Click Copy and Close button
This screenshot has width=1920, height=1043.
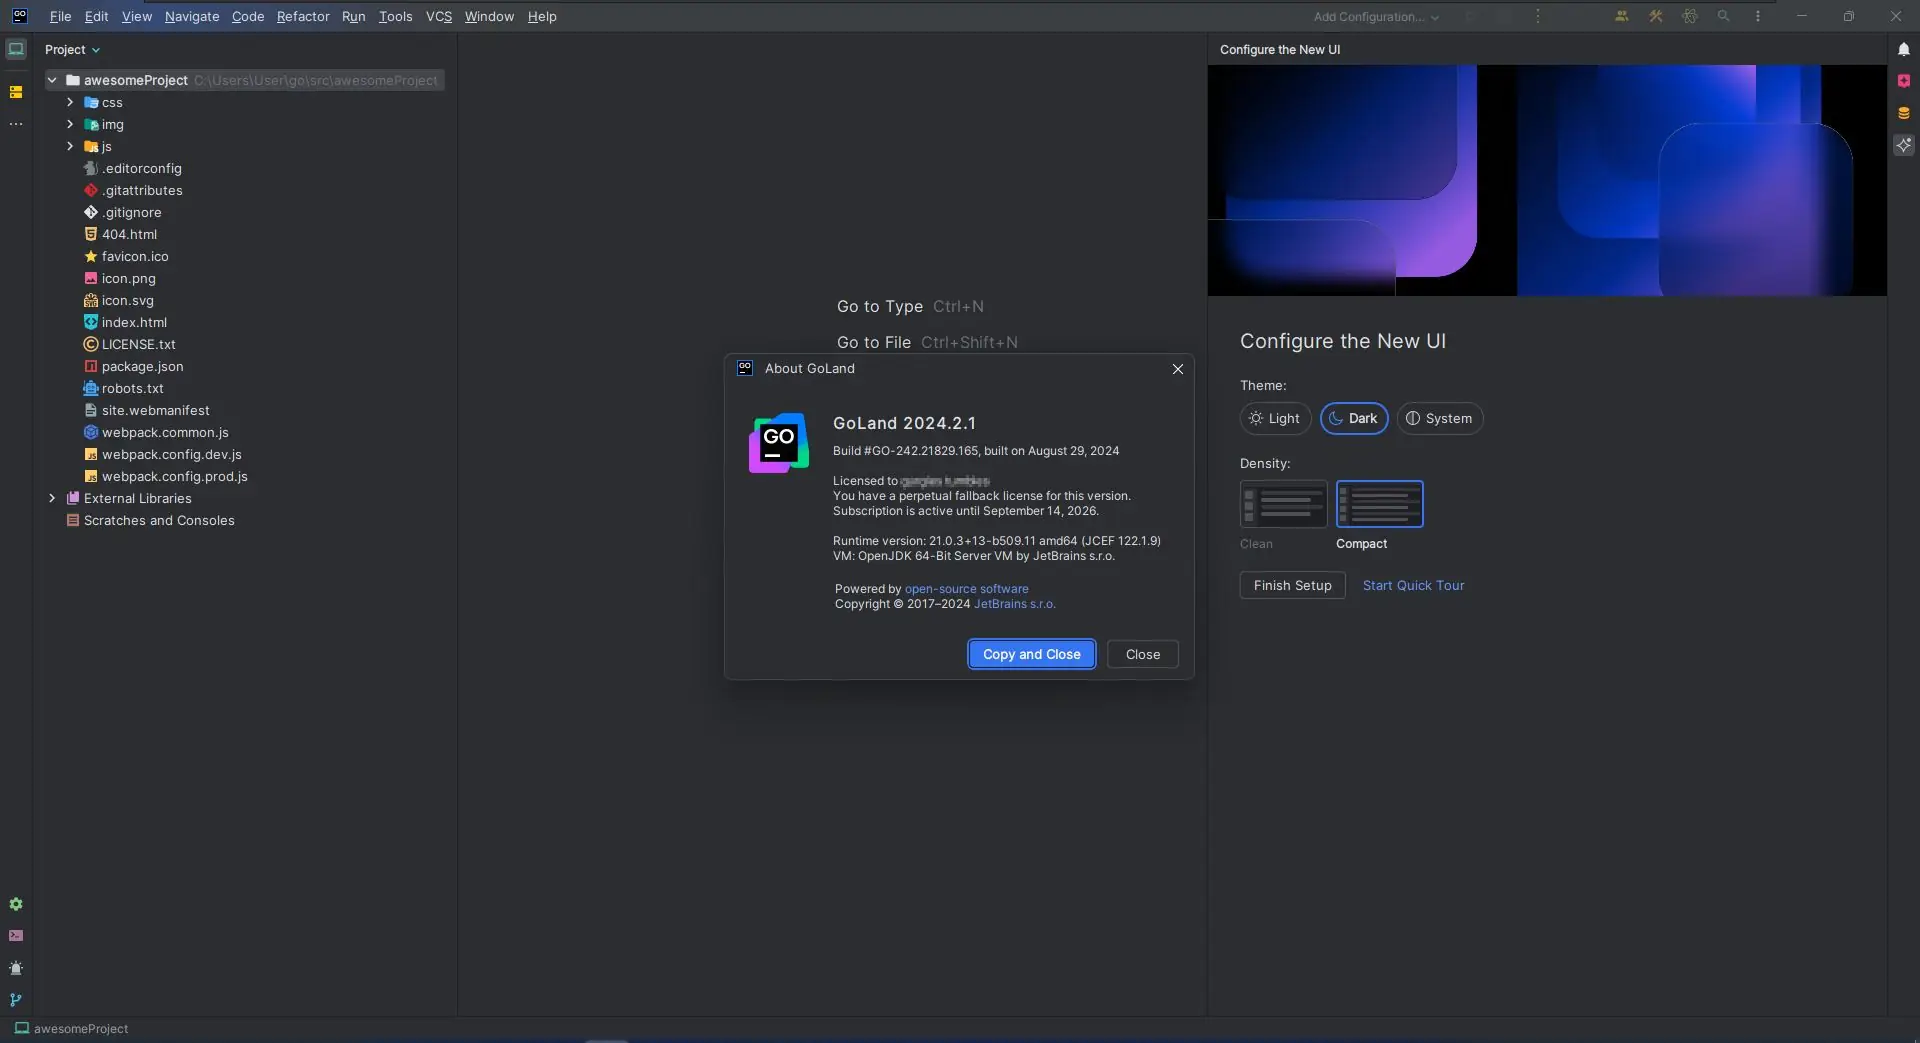pyautogui.click(x=1032, y=654)
